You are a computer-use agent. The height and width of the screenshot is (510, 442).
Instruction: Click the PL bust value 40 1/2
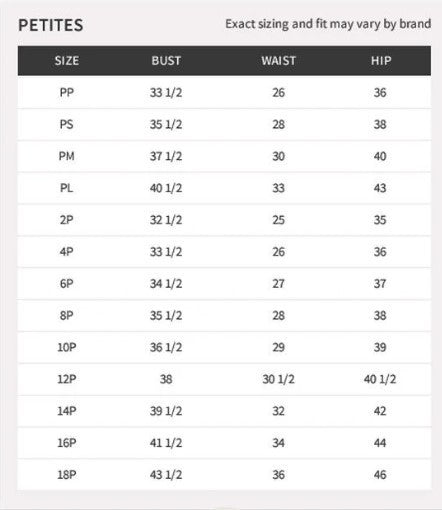pos(166,188)
